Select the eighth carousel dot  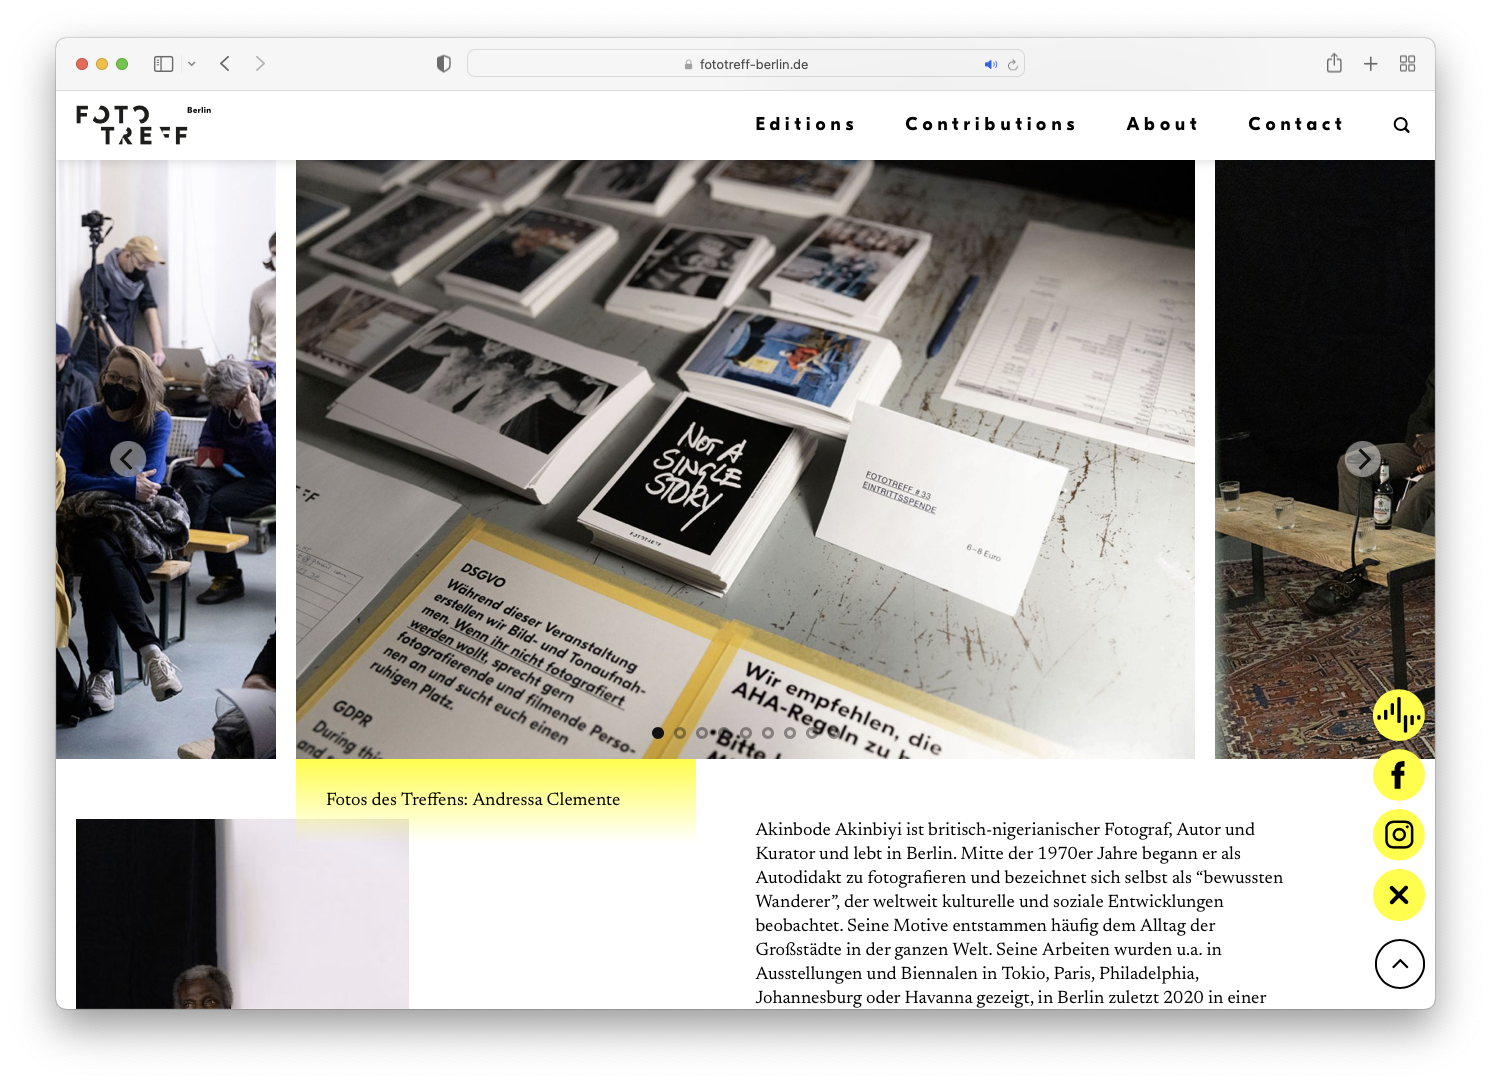[812, 733]
